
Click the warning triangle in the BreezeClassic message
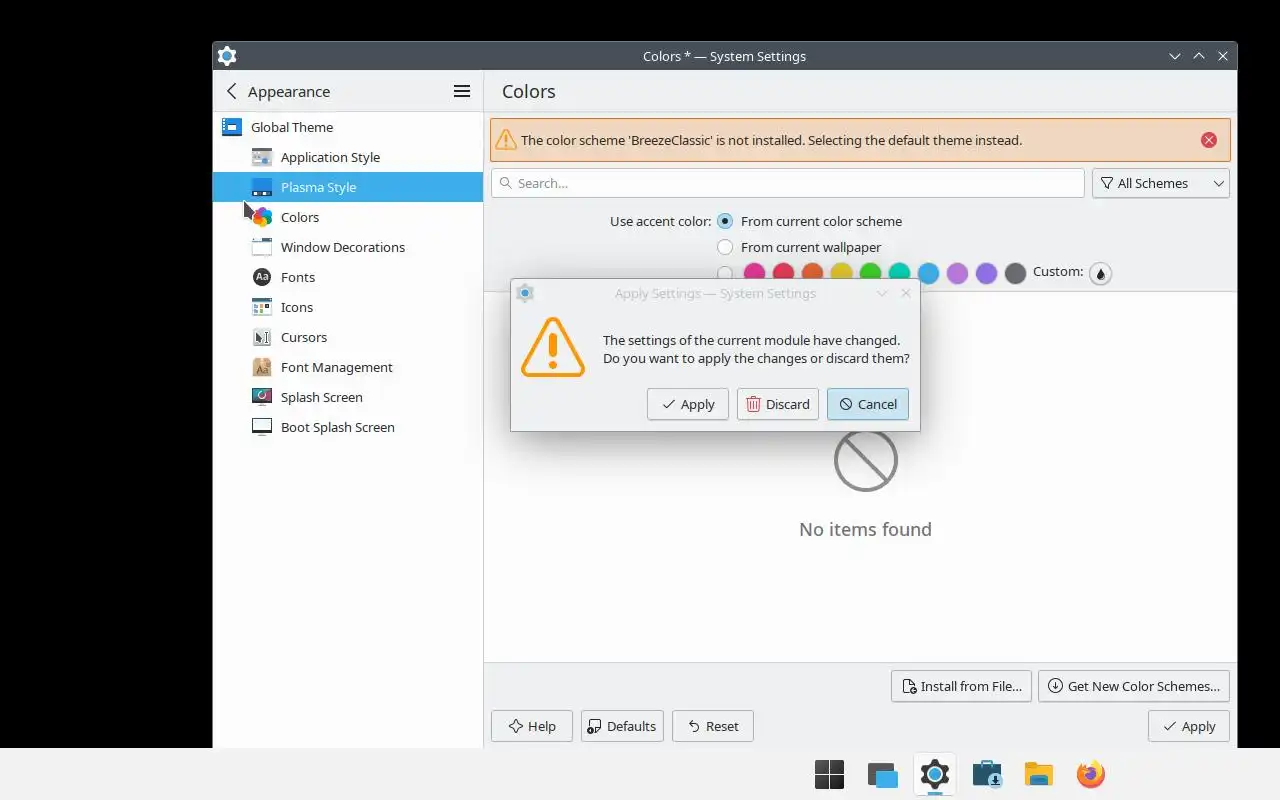click(x=506, y=140)
